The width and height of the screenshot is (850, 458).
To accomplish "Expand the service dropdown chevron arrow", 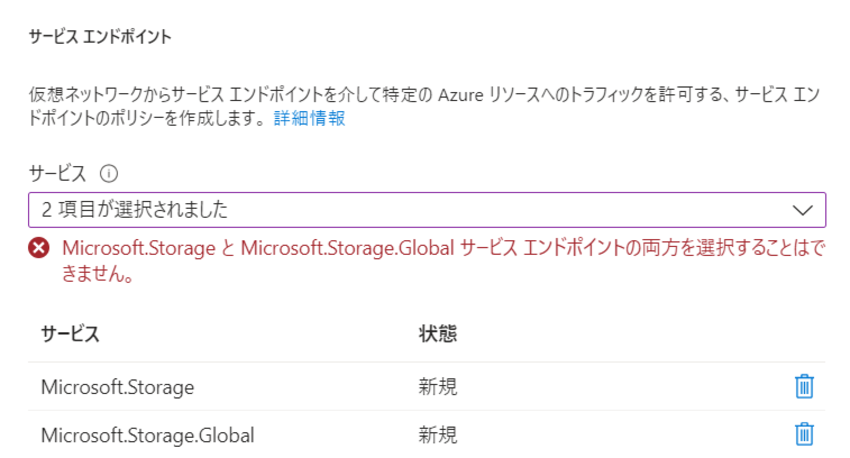I will pos(802,210).
